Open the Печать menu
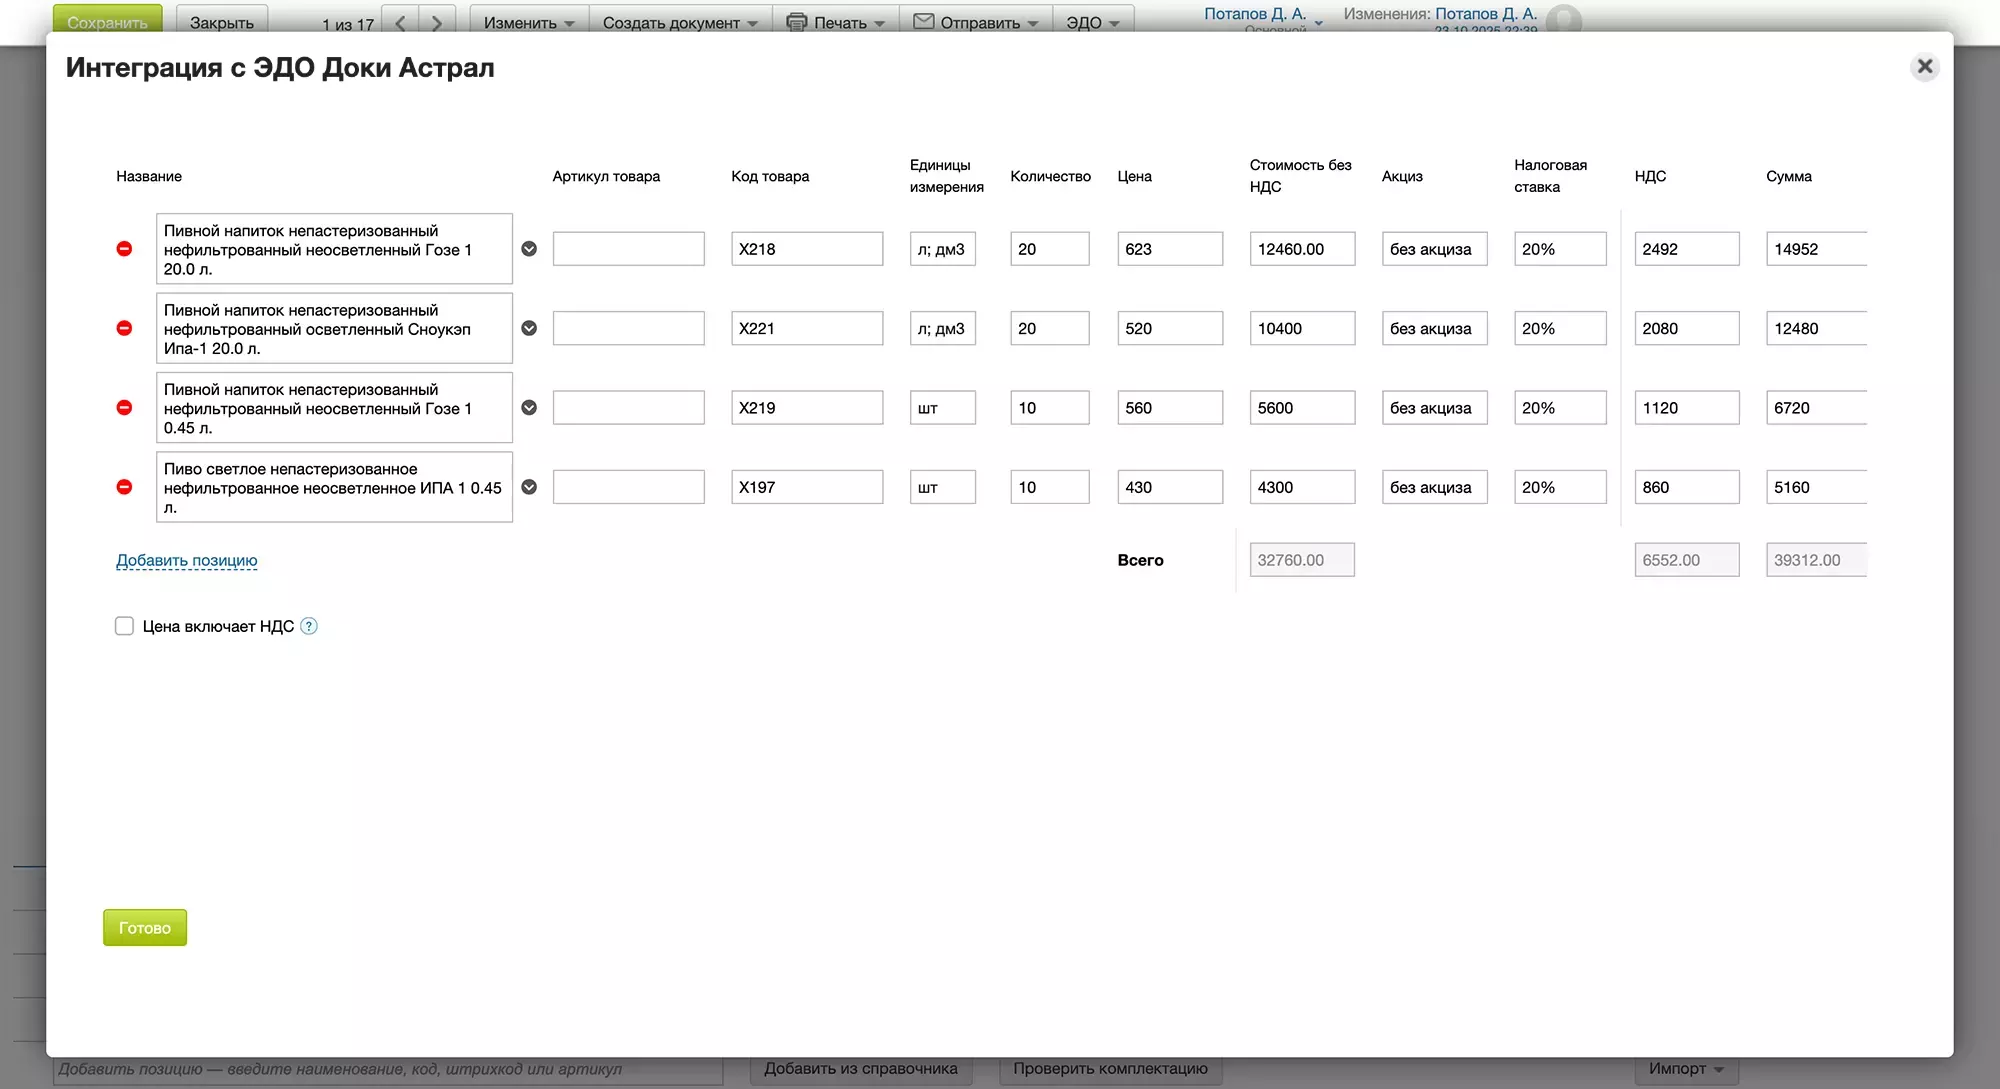Image resolution: width=2000 pixels, height=1089 pixels. coord(836,22)
